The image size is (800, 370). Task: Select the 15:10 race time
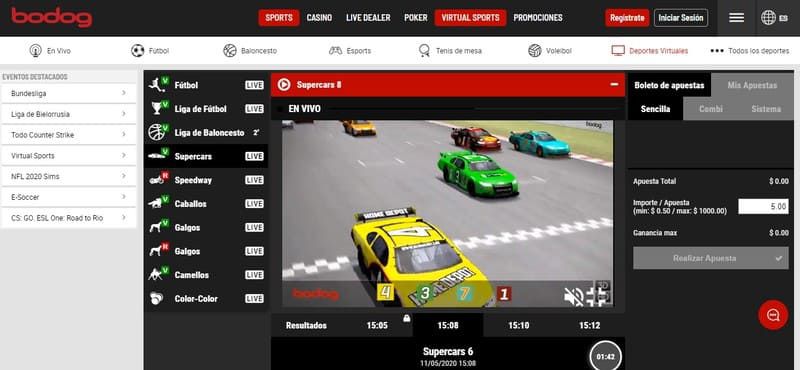coord(518,325)
